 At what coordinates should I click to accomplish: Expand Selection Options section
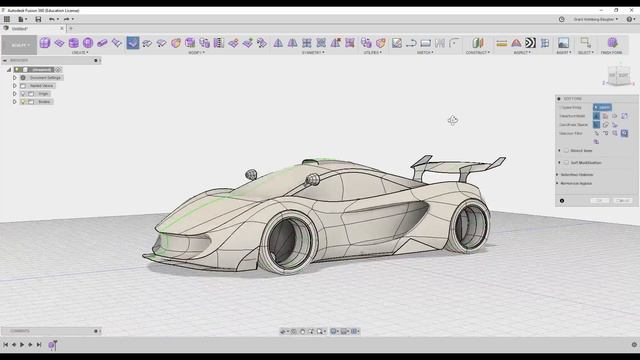tap(558, 175)
